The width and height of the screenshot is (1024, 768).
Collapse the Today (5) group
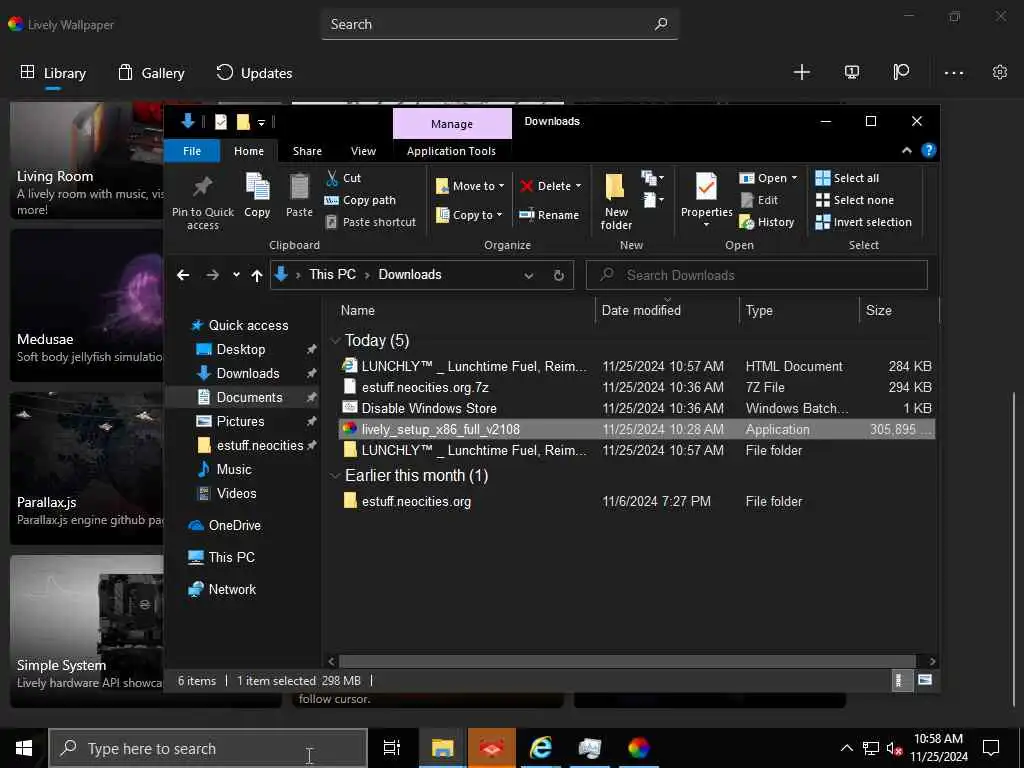(x=336, y=340)
